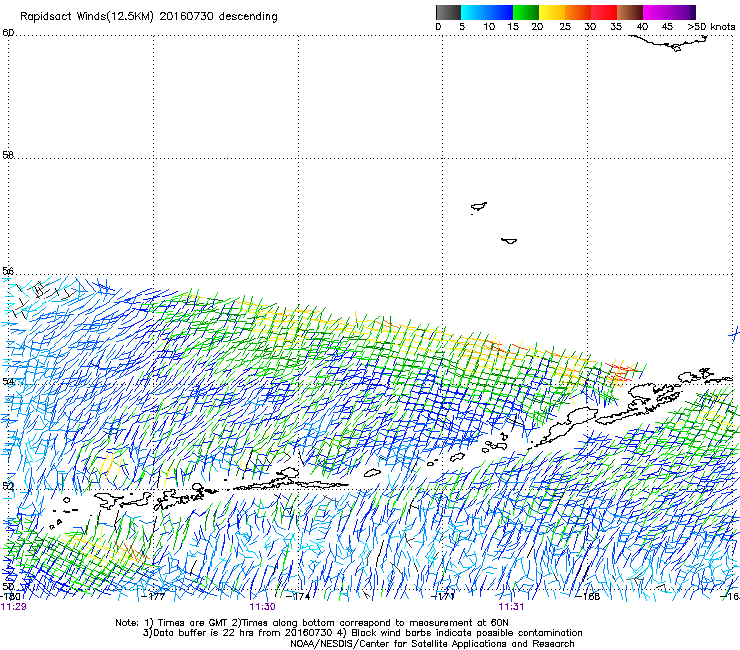Click the small island outline south of 57N
This screenshot has width=740, height=650.
coord(509,241)
